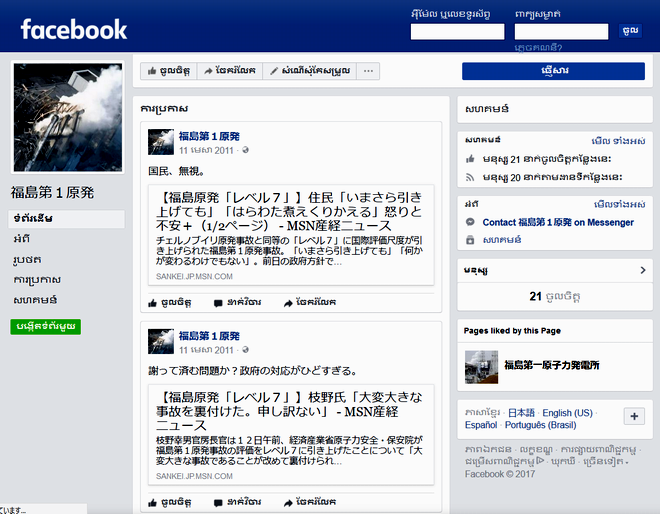The width and height of the screenshot is (660, 514).
Task: Open the first post's 2011 date timestamp
Action: pyautogui.click(x=206, y=150)
